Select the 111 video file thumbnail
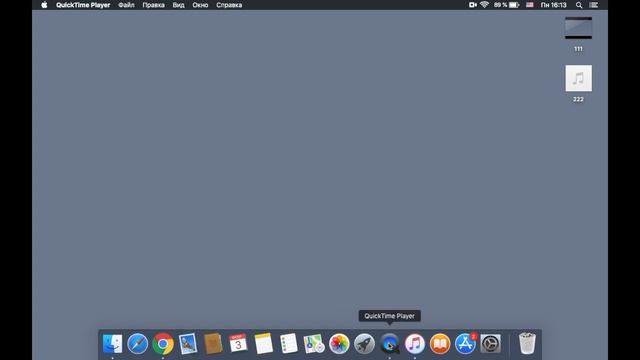 (x=578, y=28)
